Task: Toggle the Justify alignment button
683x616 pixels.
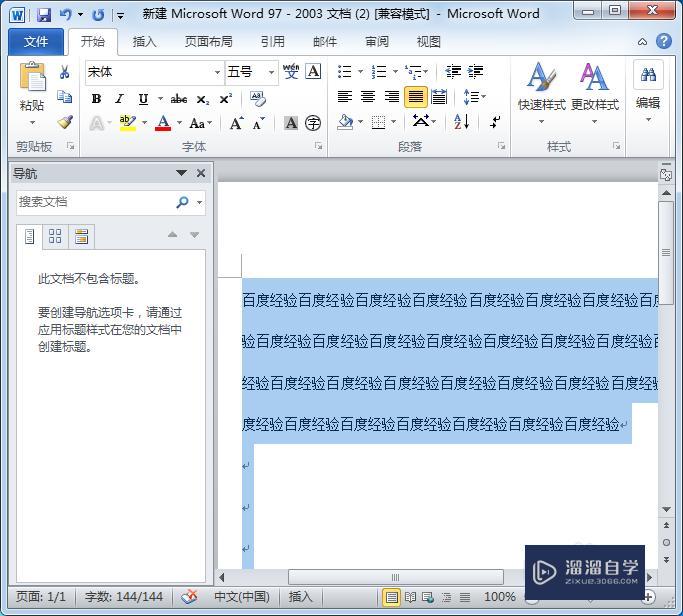Action: pos(416,96)
